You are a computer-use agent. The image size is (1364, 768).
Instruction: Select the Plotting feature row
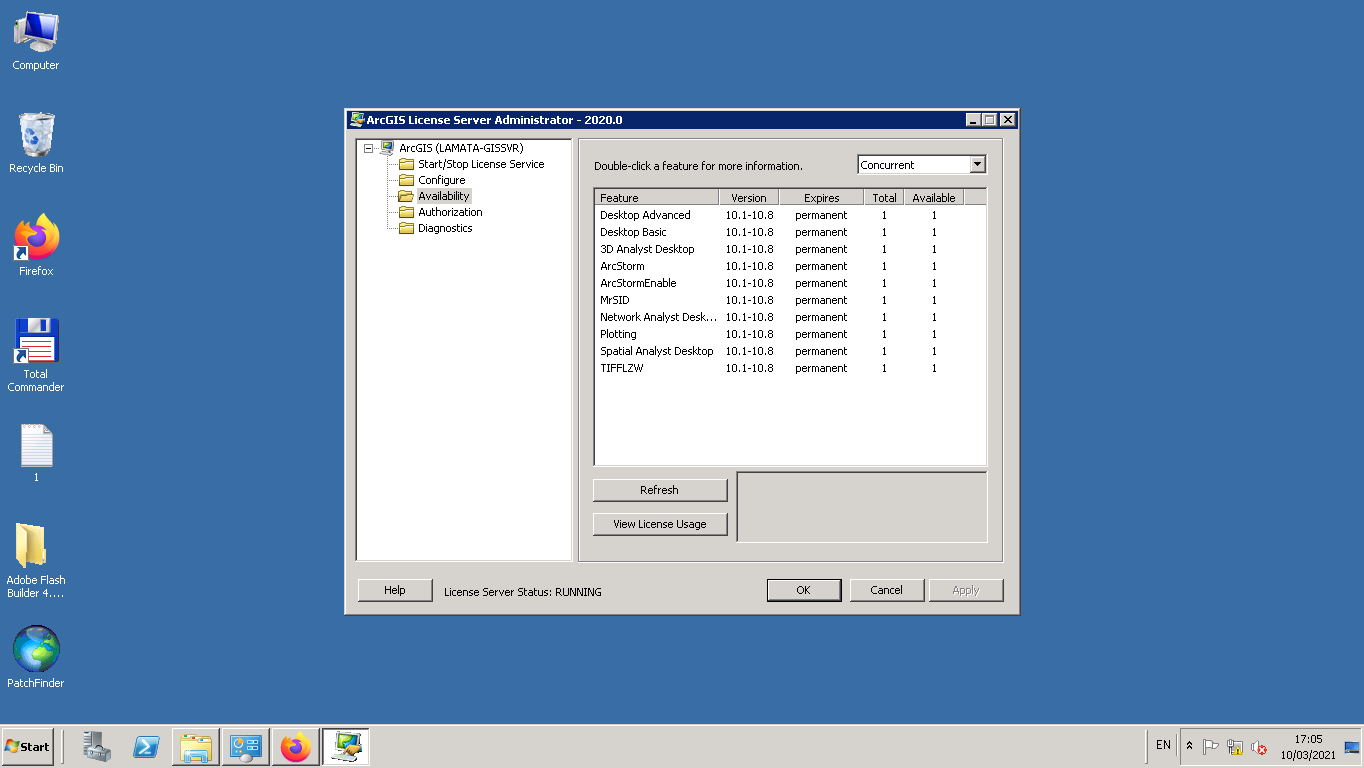pos(790,334)
